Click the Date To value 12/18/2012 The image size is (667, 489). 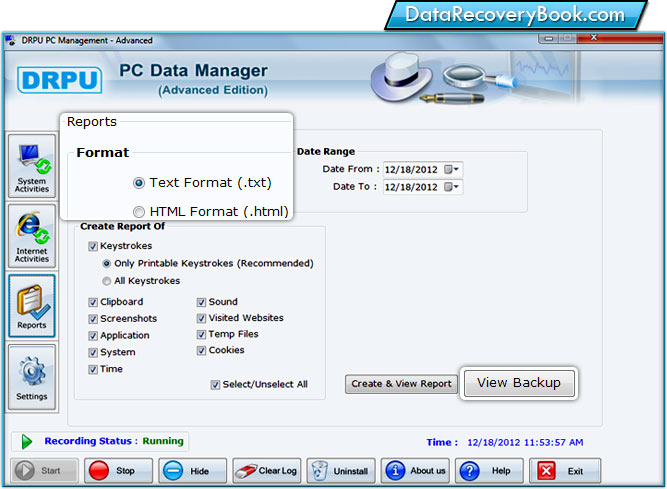pos(411,187)
